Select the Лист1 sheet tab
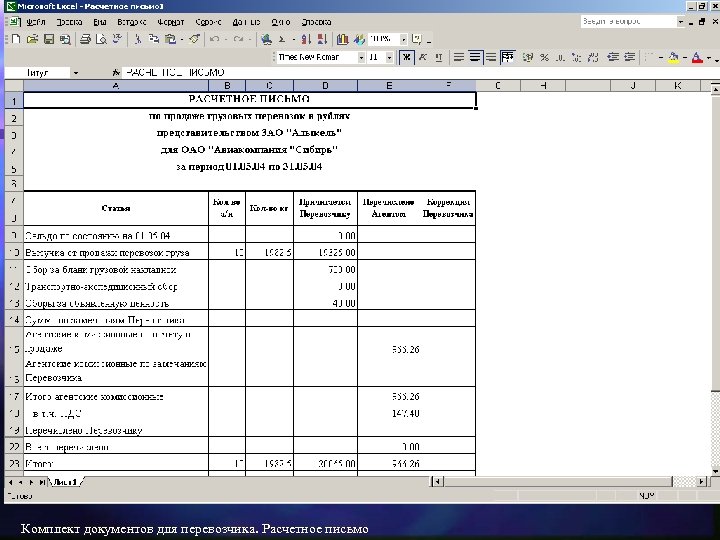This screenshot has height=540, width=720. coord(64,482)
